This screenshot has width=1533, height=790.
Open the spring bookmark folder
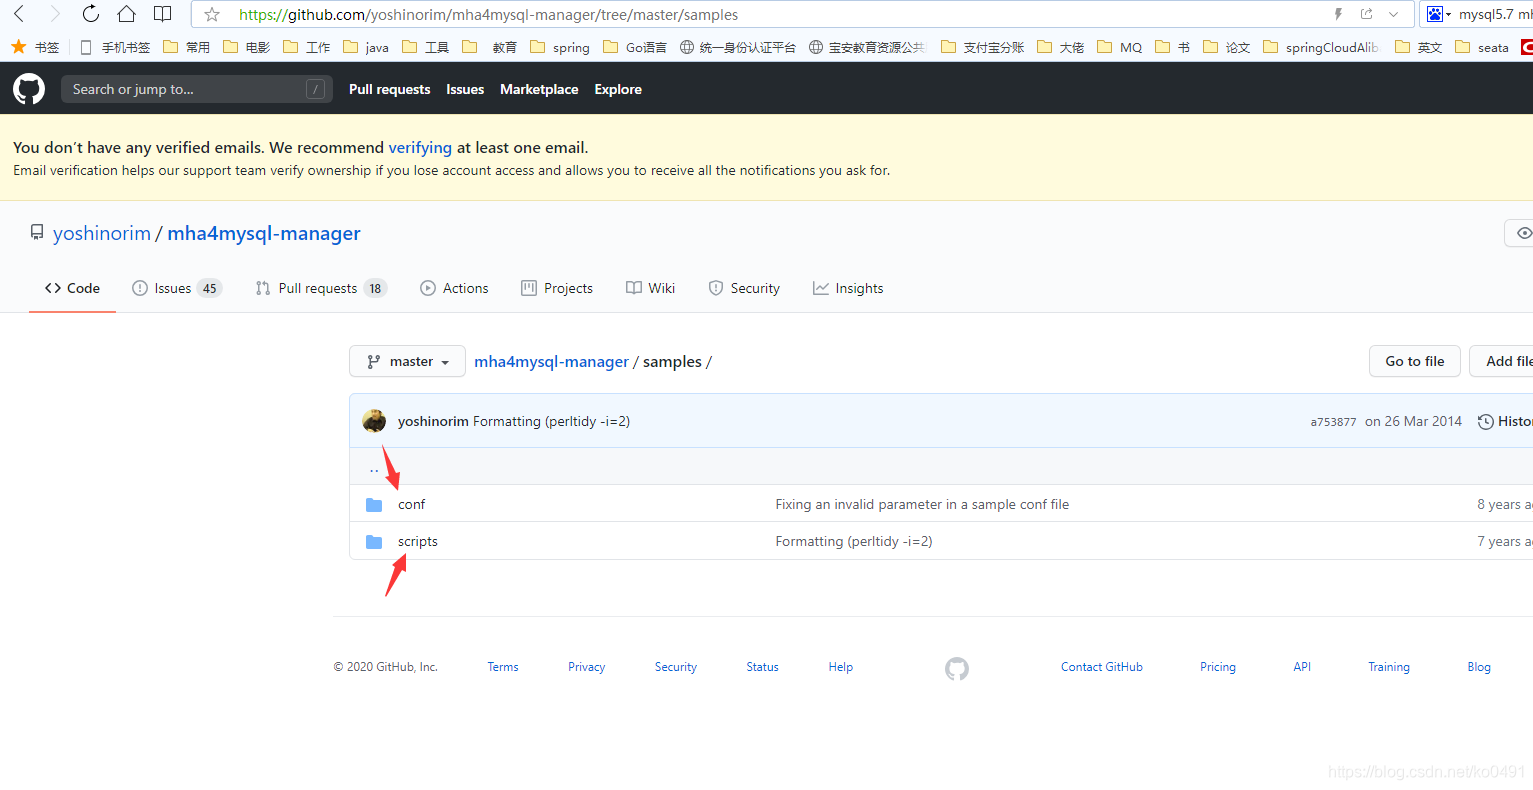(560, 47)
